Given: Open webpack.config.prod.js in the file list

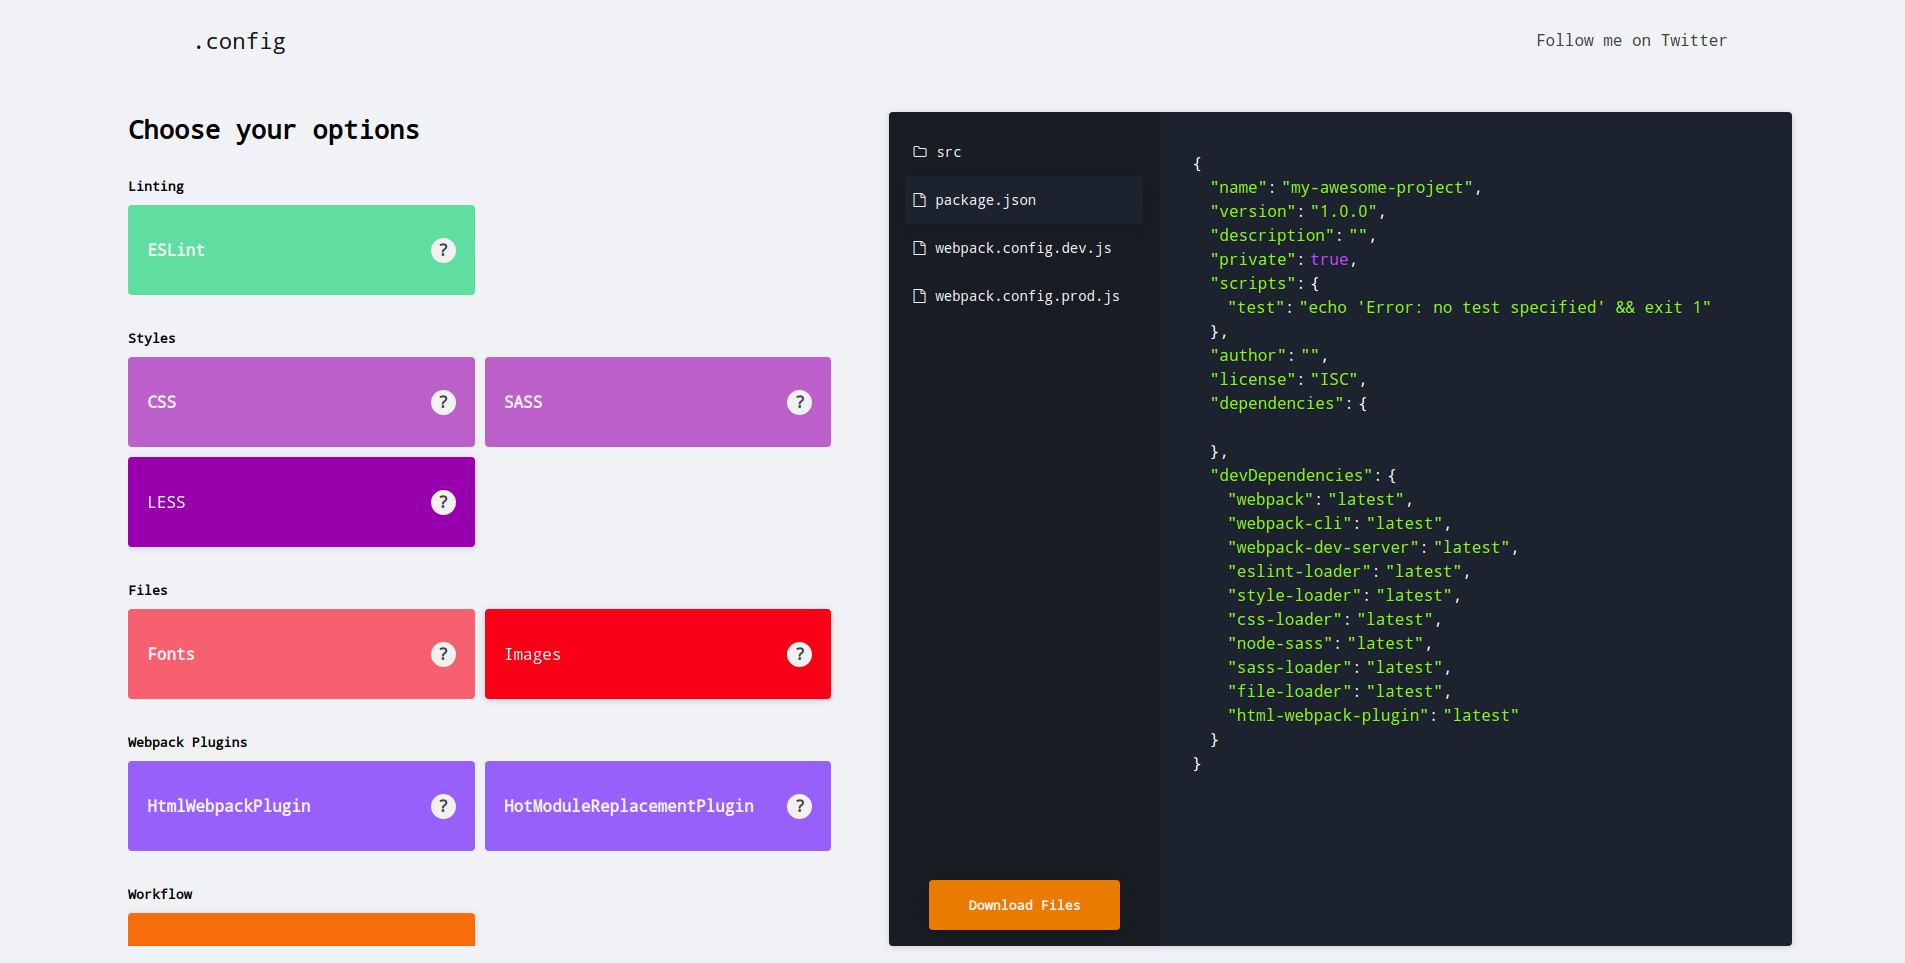Looking at the screenshot, I should pyautogui.click(x=1024, y=296).
